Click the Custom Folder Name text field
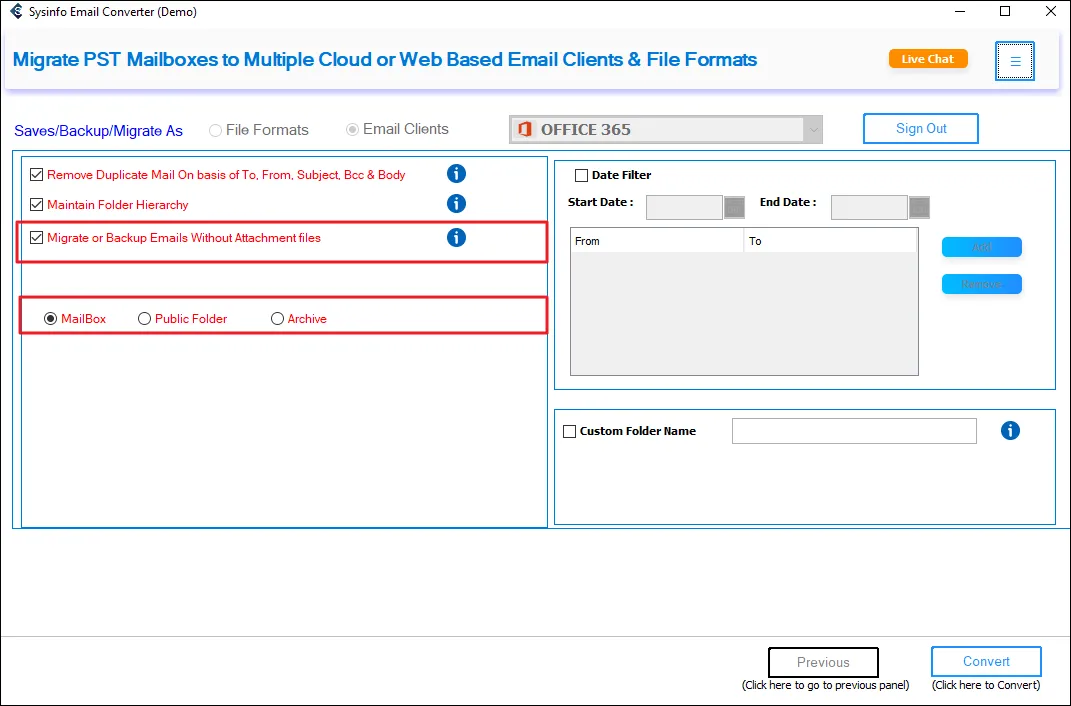Image resolution: width=1071 pixels, height=706 pixels. coord(854,431)
